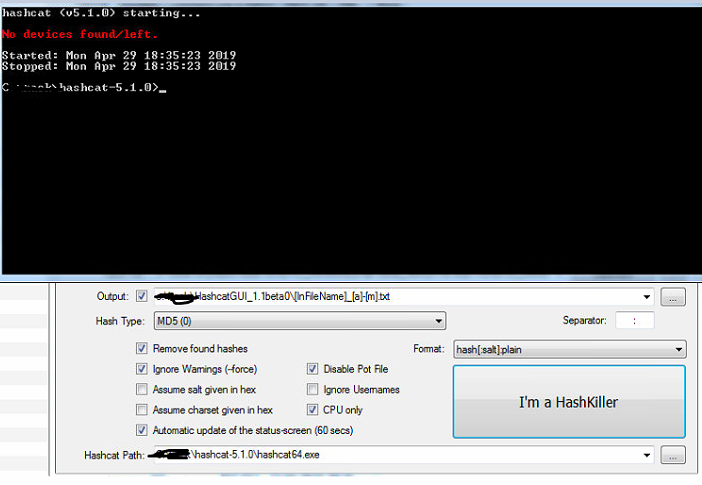
Task: Enable Assume salt given in hex
Action: pos(141,389)
